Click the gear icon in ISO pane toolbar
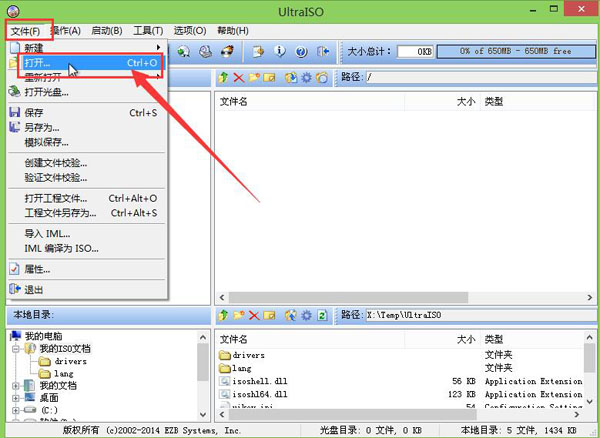Screen dimensions: 600x438 [x=307, y=78]
